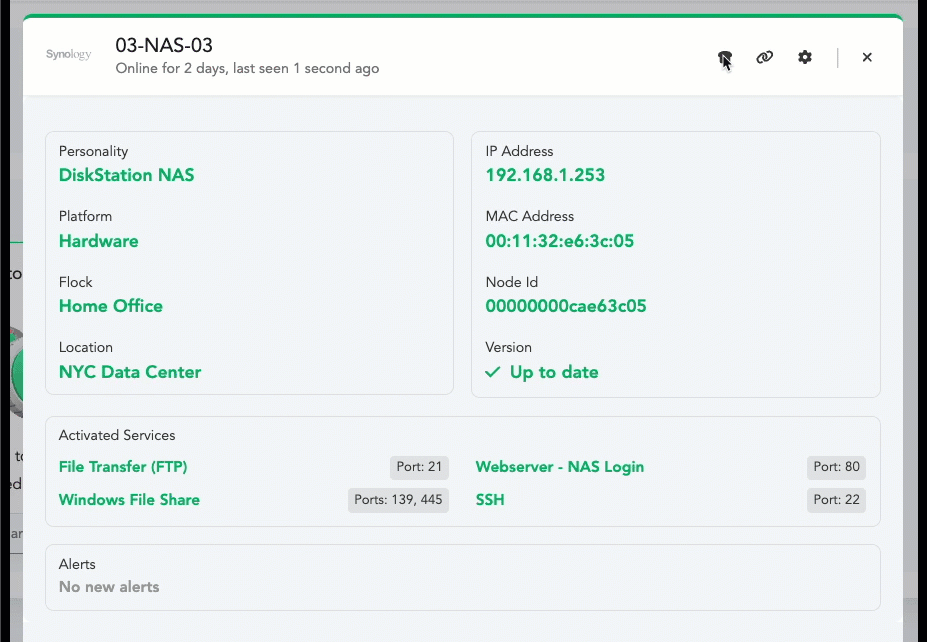This screenshot has width=927, height=642.
Task: Click the icon hidden under the cursor
Action: point(724,58)
